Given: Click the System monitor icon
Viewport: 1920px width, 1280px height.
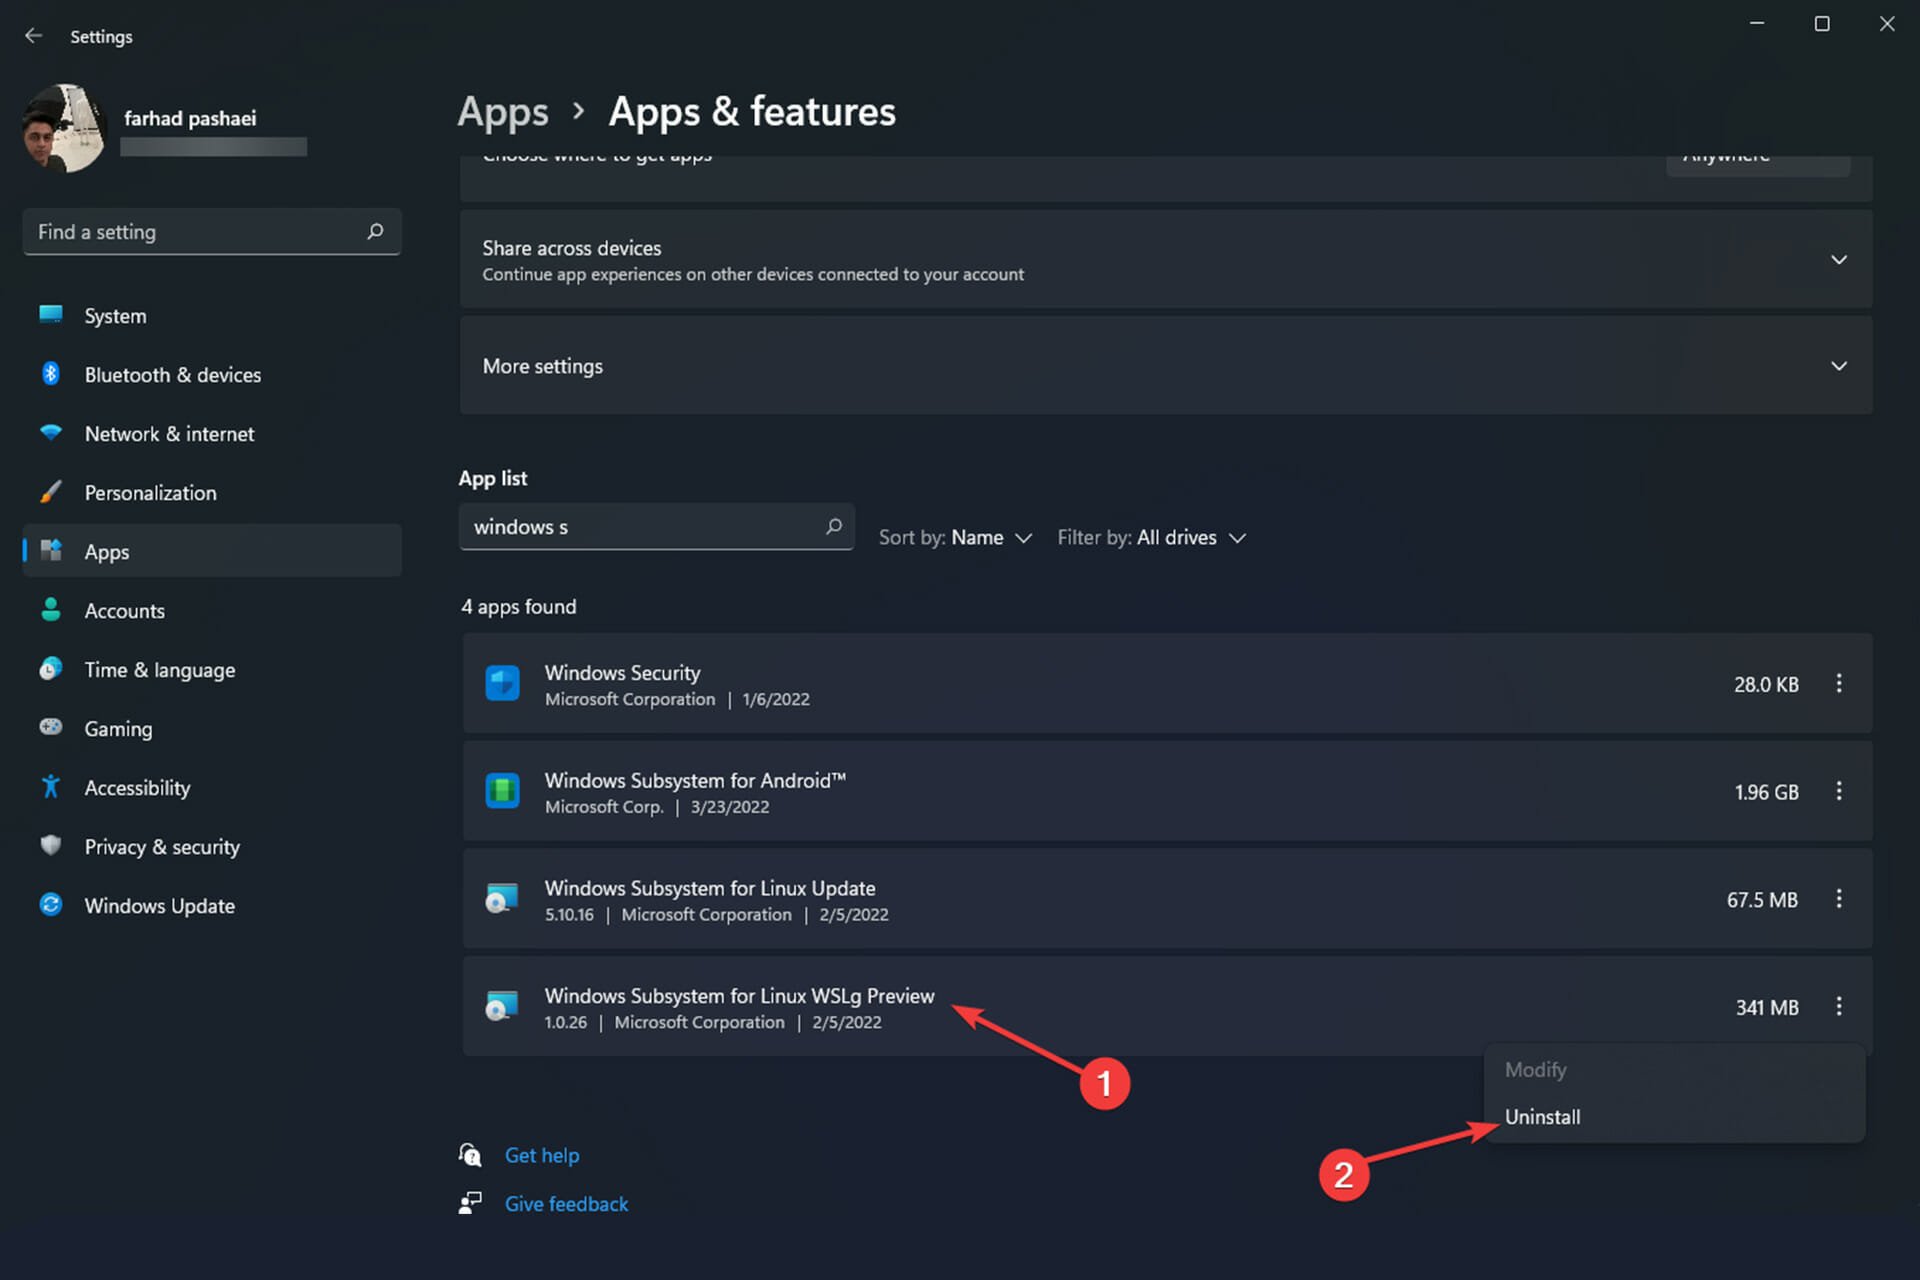Looking at the screenshot, I should coord(51,314).
